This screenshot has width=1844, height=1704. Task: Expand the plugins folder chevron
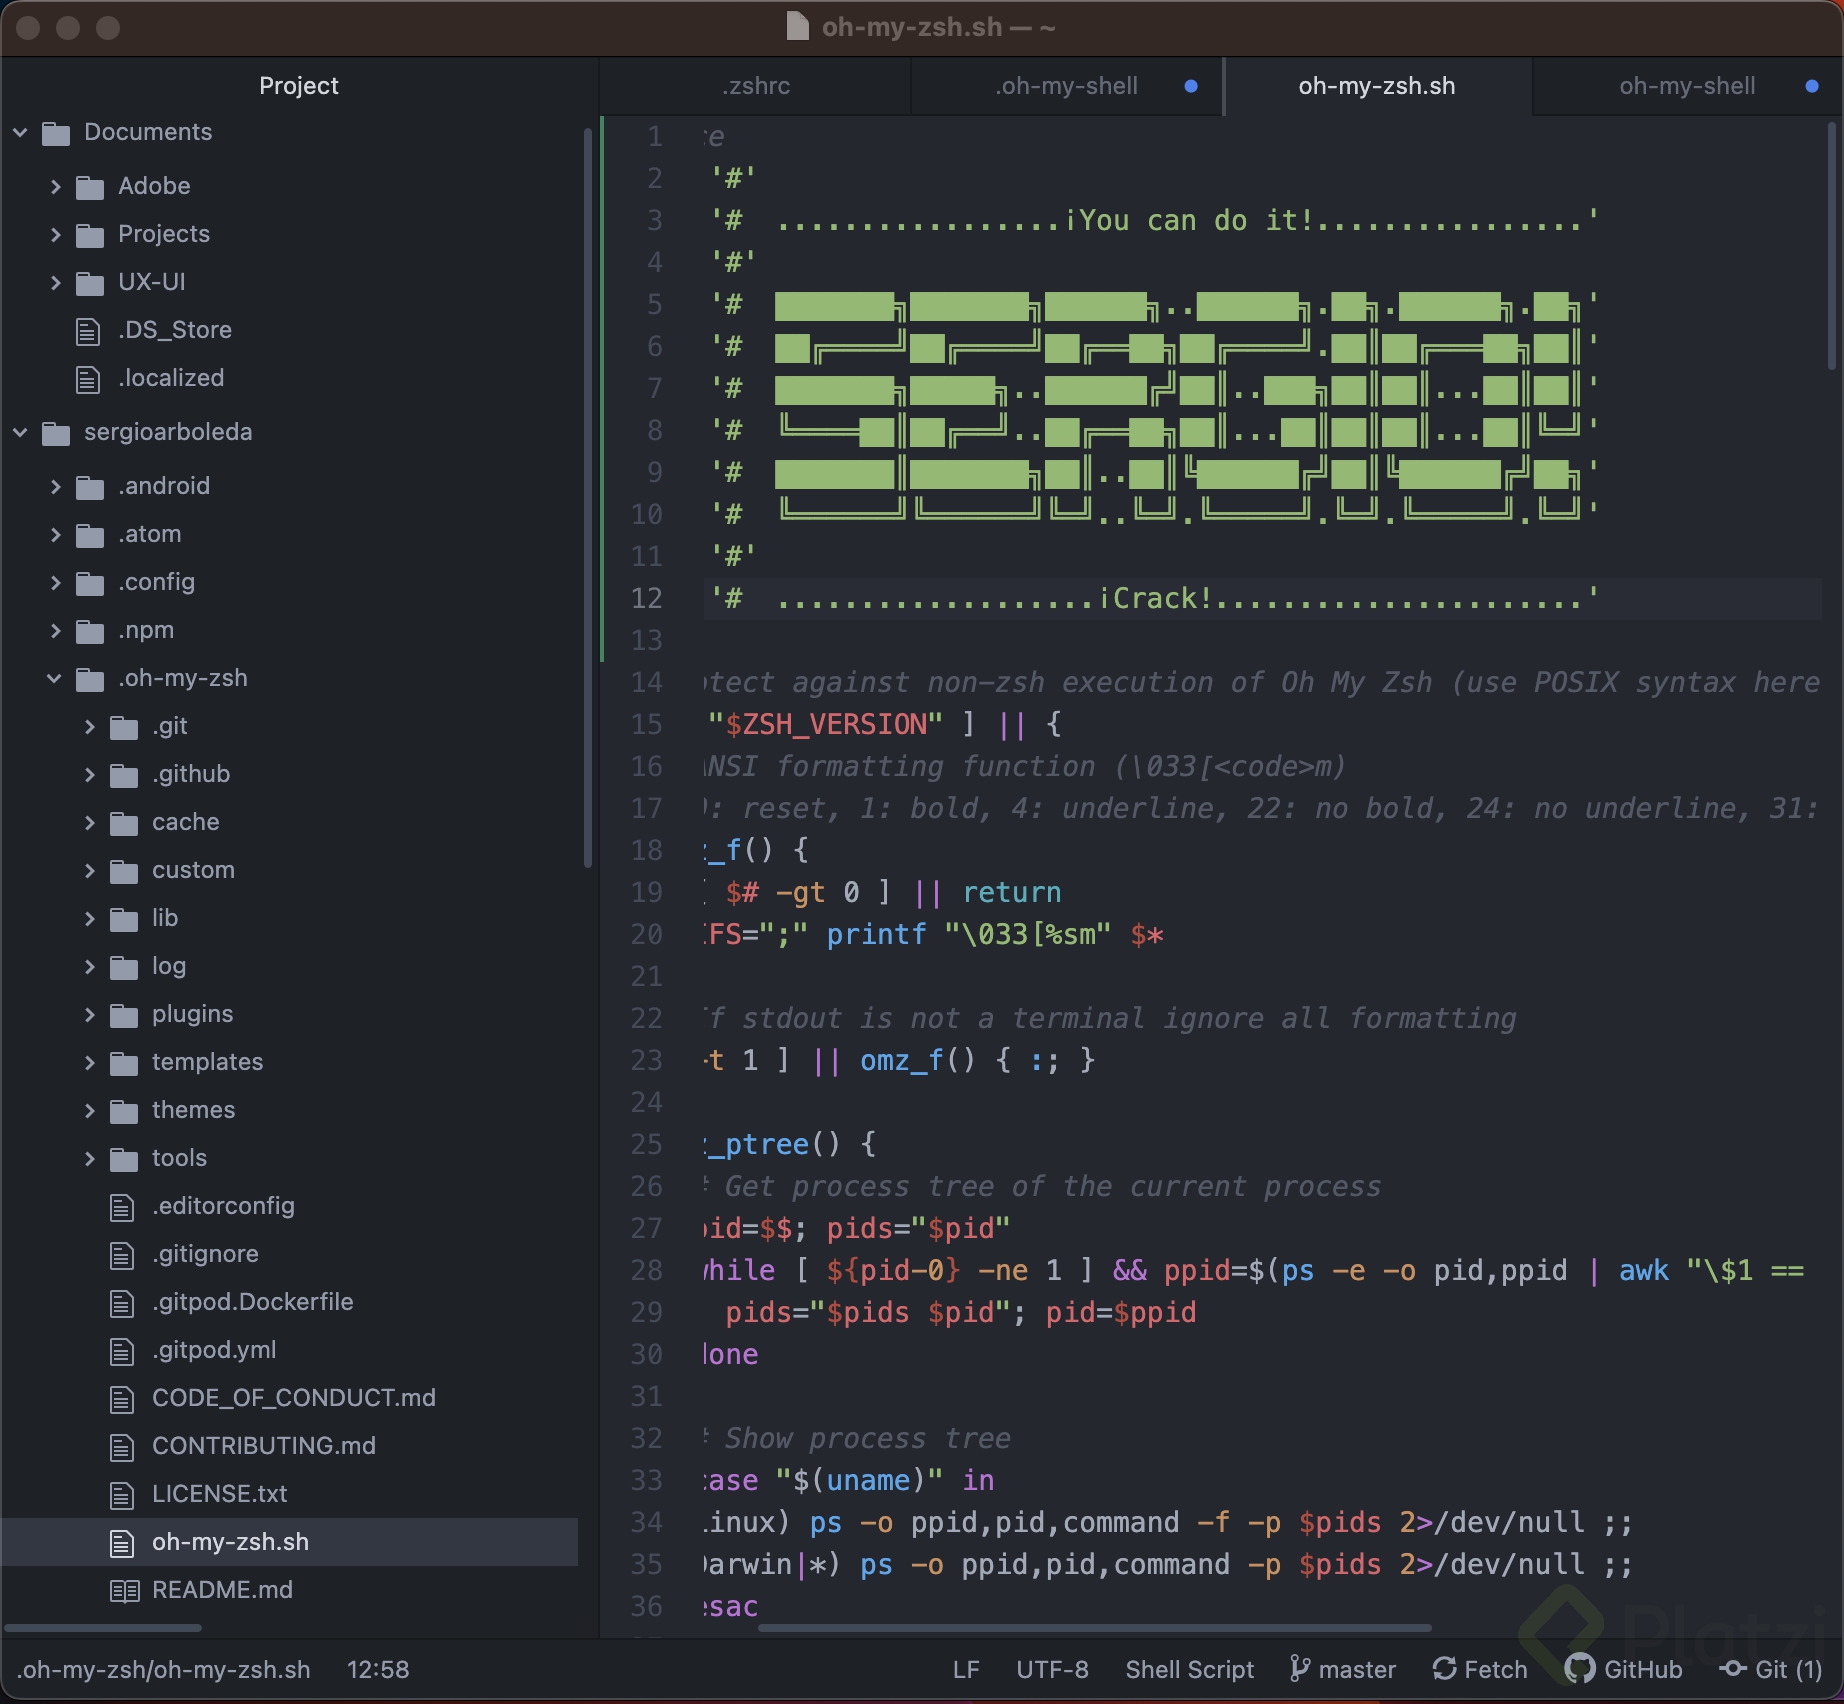(x=89, y=1014)
